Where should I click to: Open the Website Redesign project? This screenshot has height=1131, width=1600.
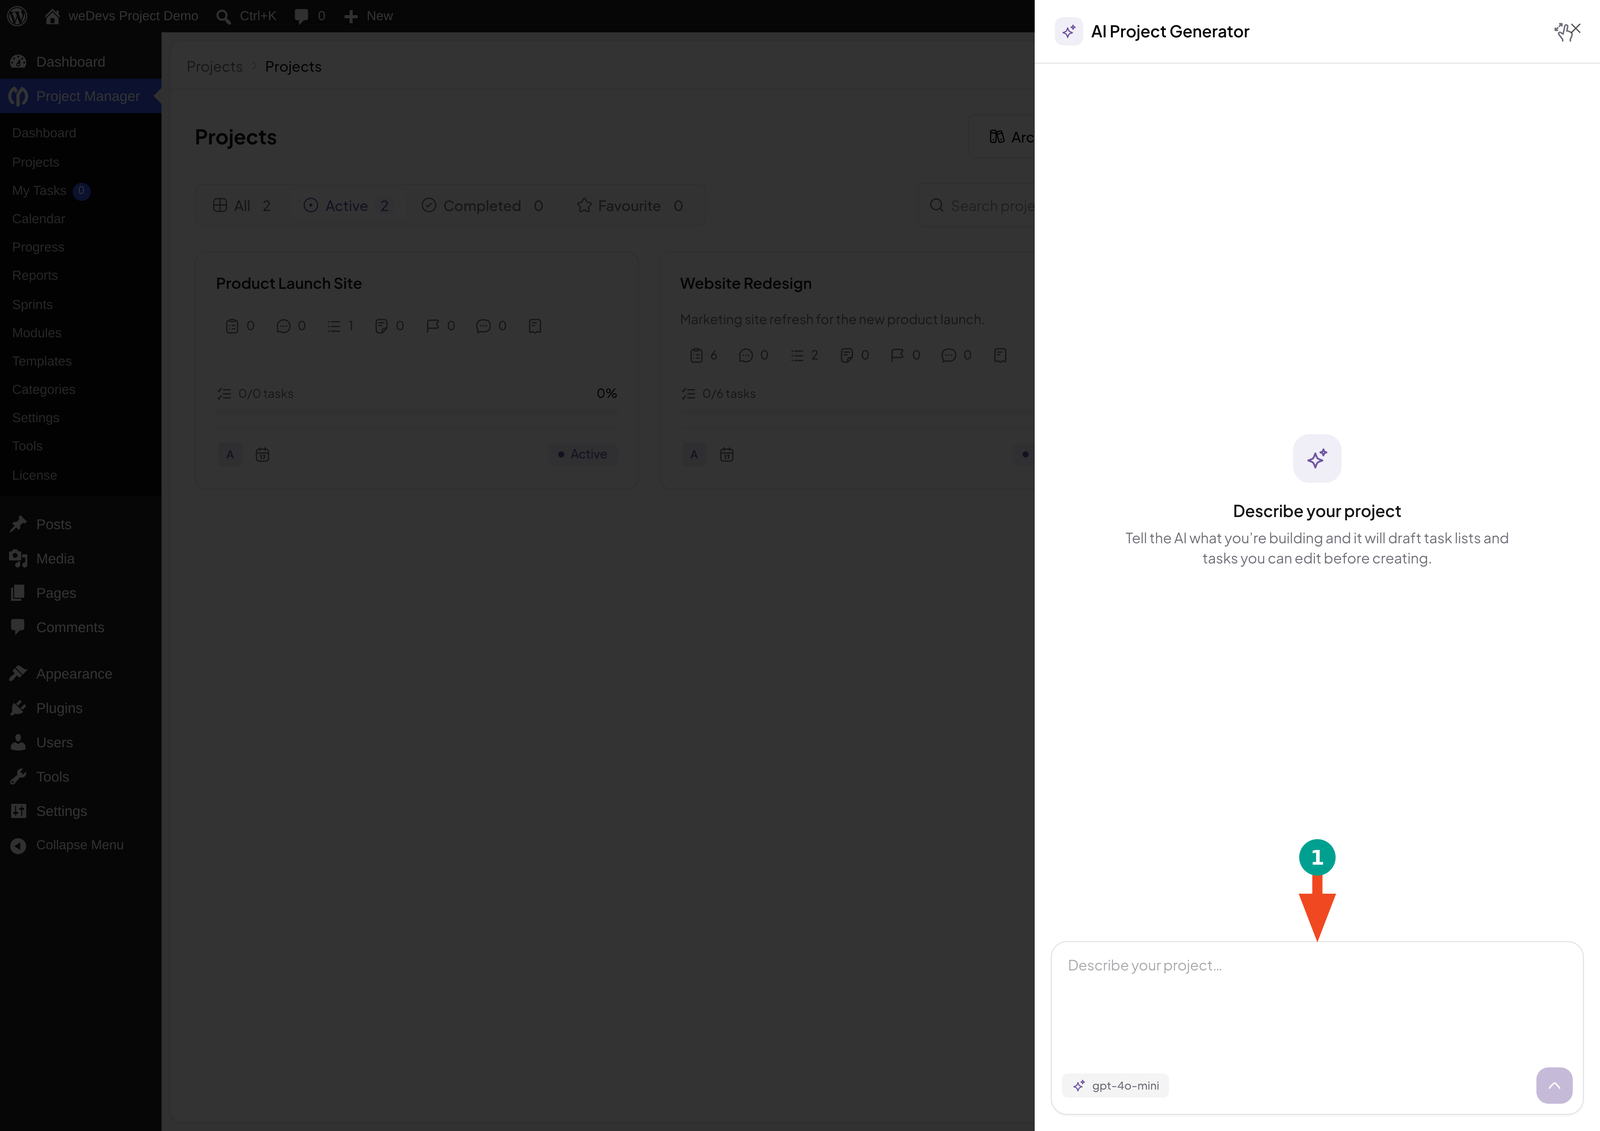(x=746, y=283)
